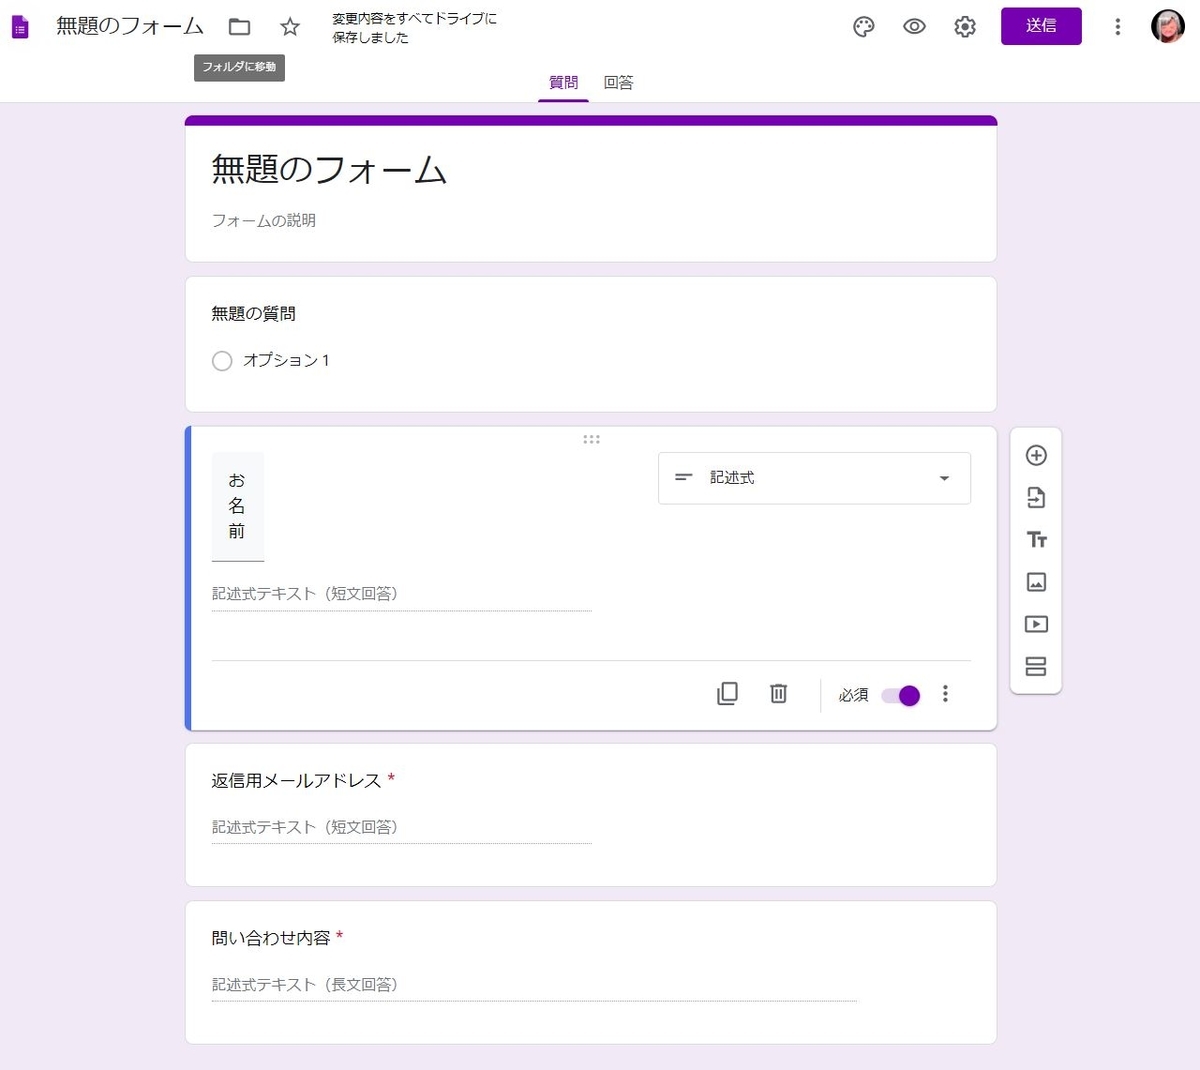
Task: Switch to the 回答 tab
Action: (618, 83)
